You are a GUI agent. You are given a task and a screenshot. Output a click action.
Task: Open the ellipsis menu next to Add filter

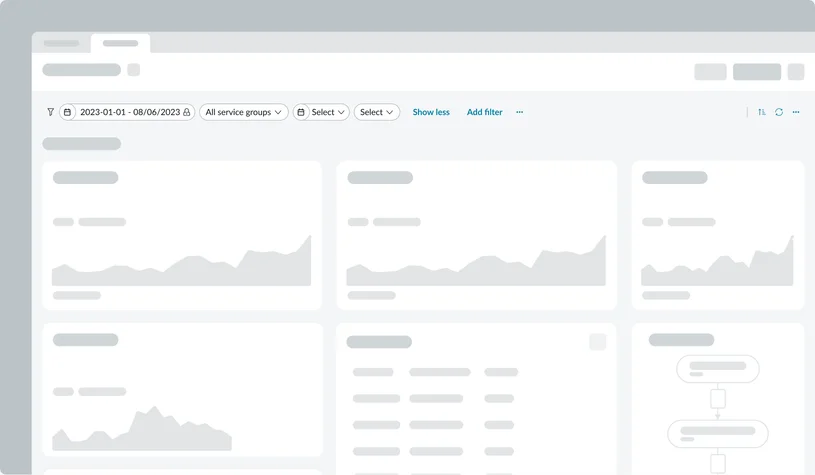[520, 112]
